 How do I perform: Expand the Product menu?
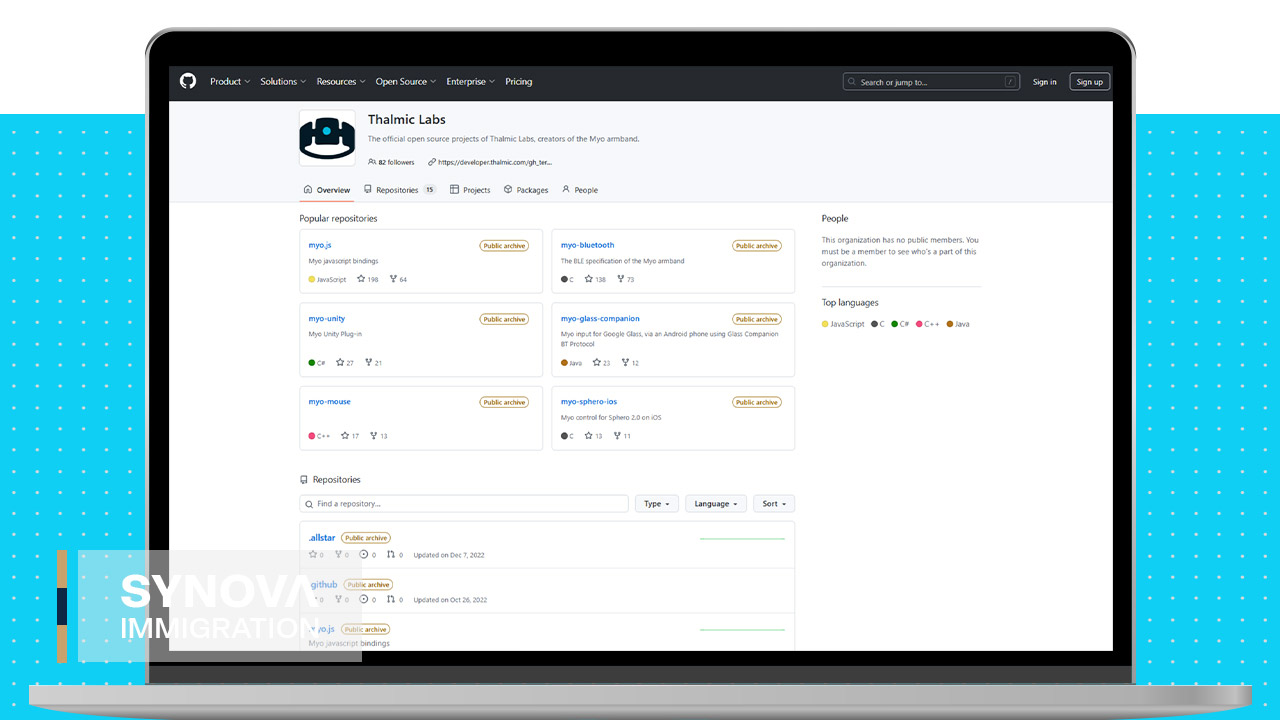point(230,82)
